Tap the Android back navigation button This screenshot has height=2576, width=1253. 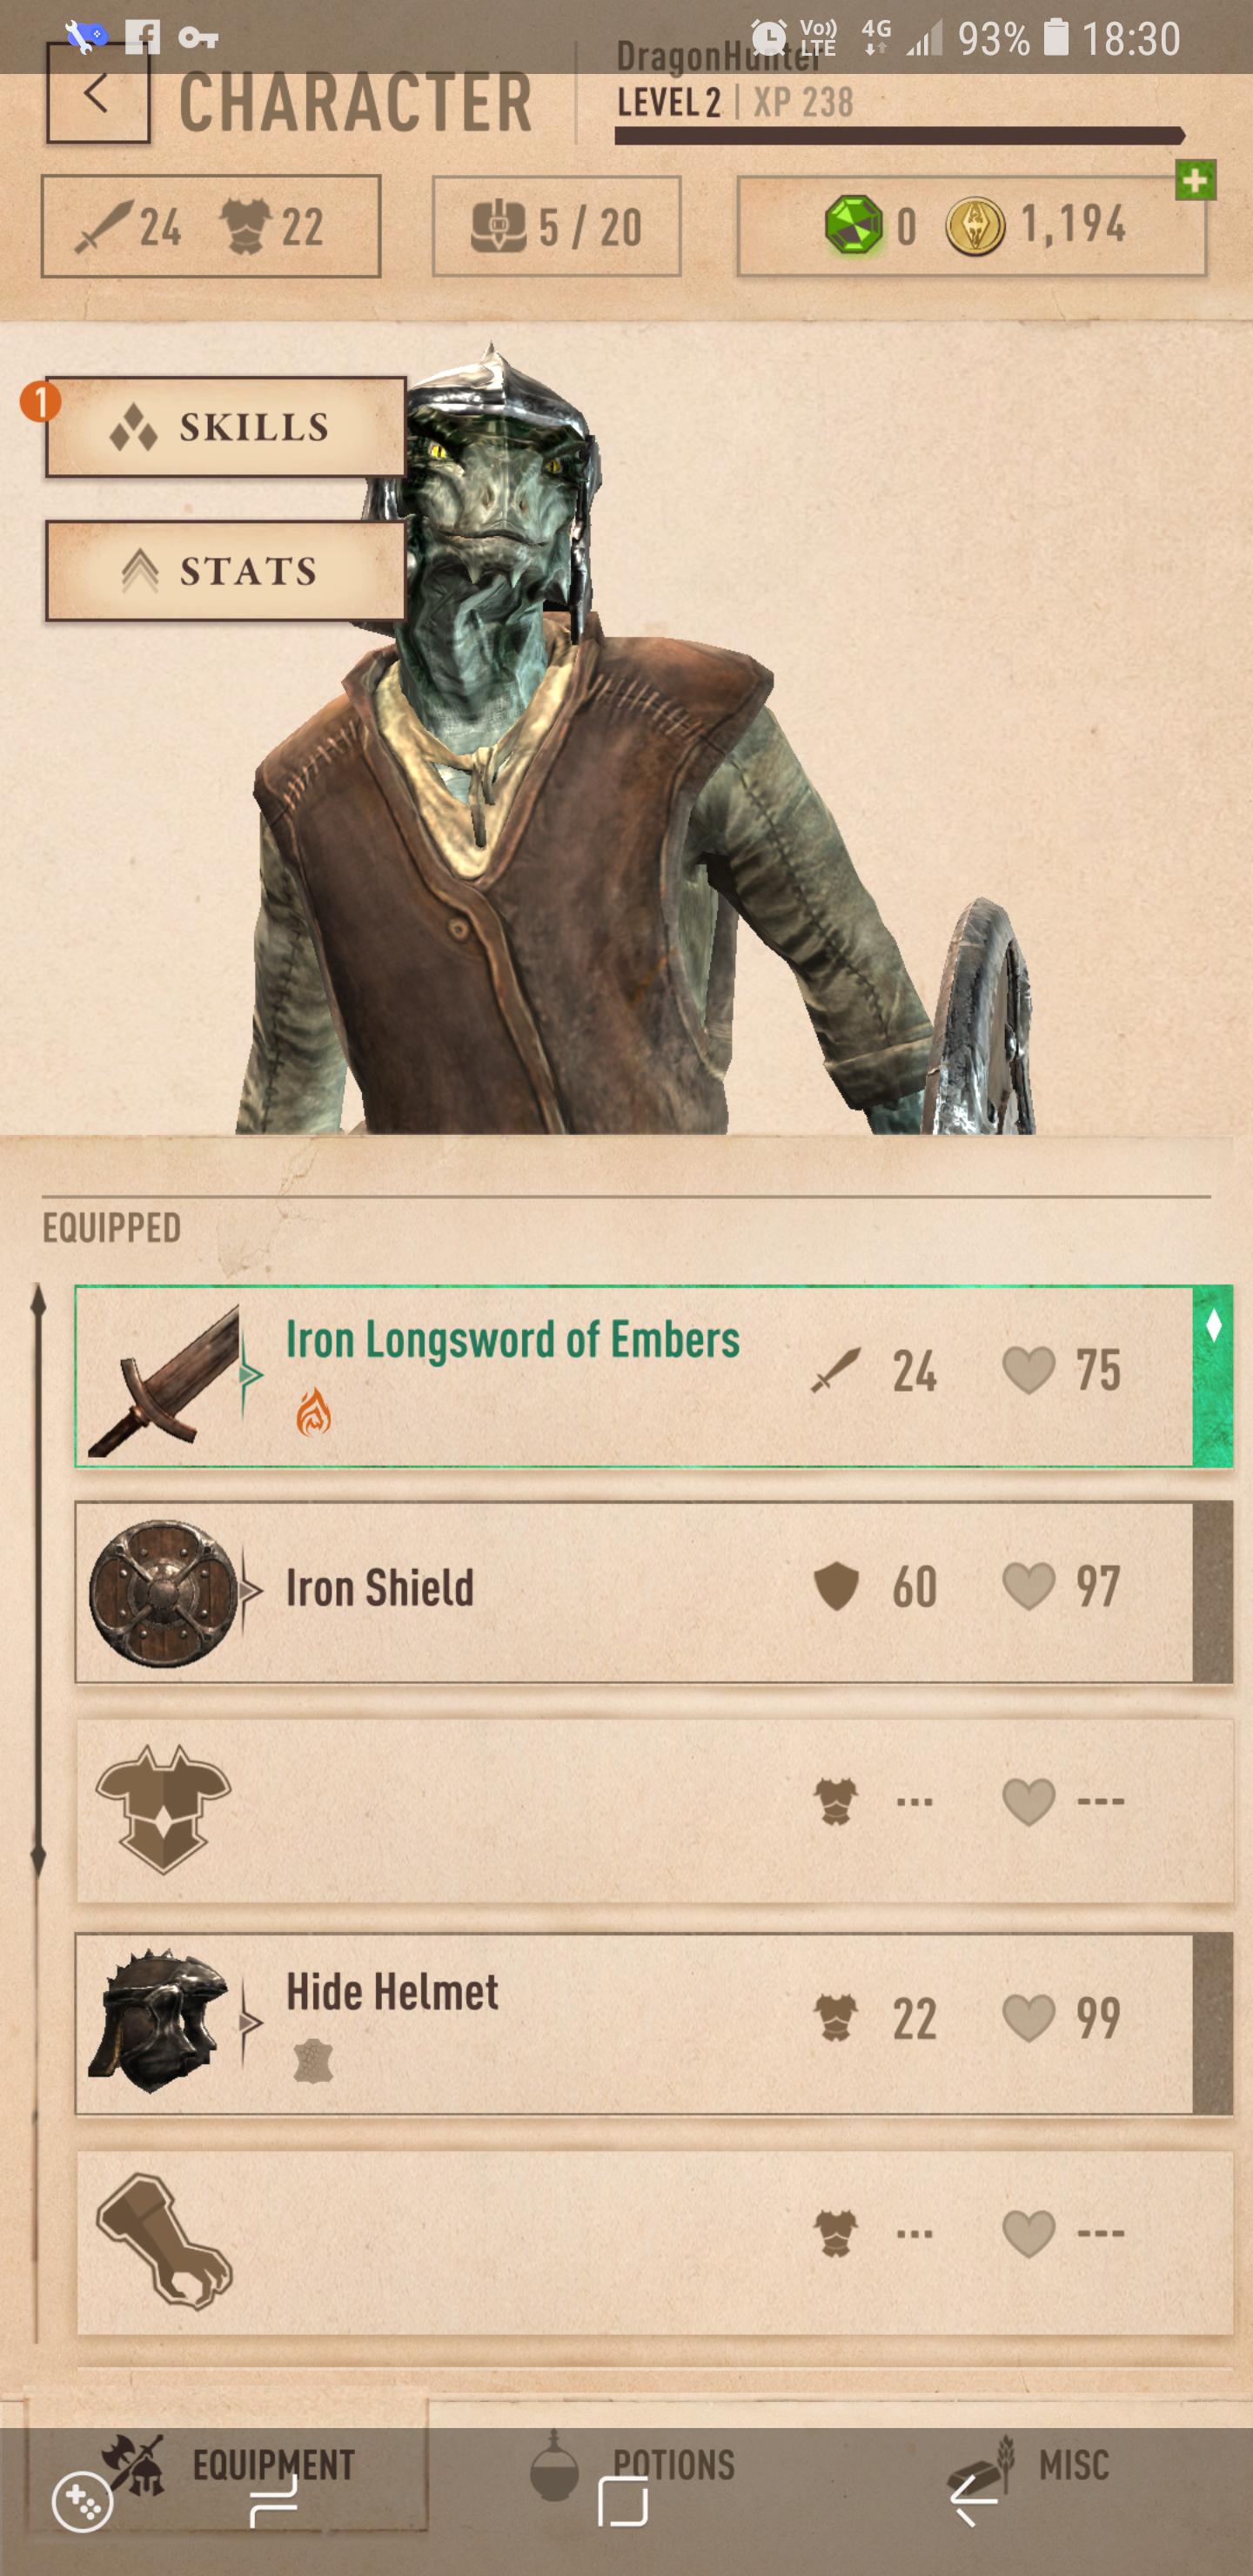point(973,2503)
